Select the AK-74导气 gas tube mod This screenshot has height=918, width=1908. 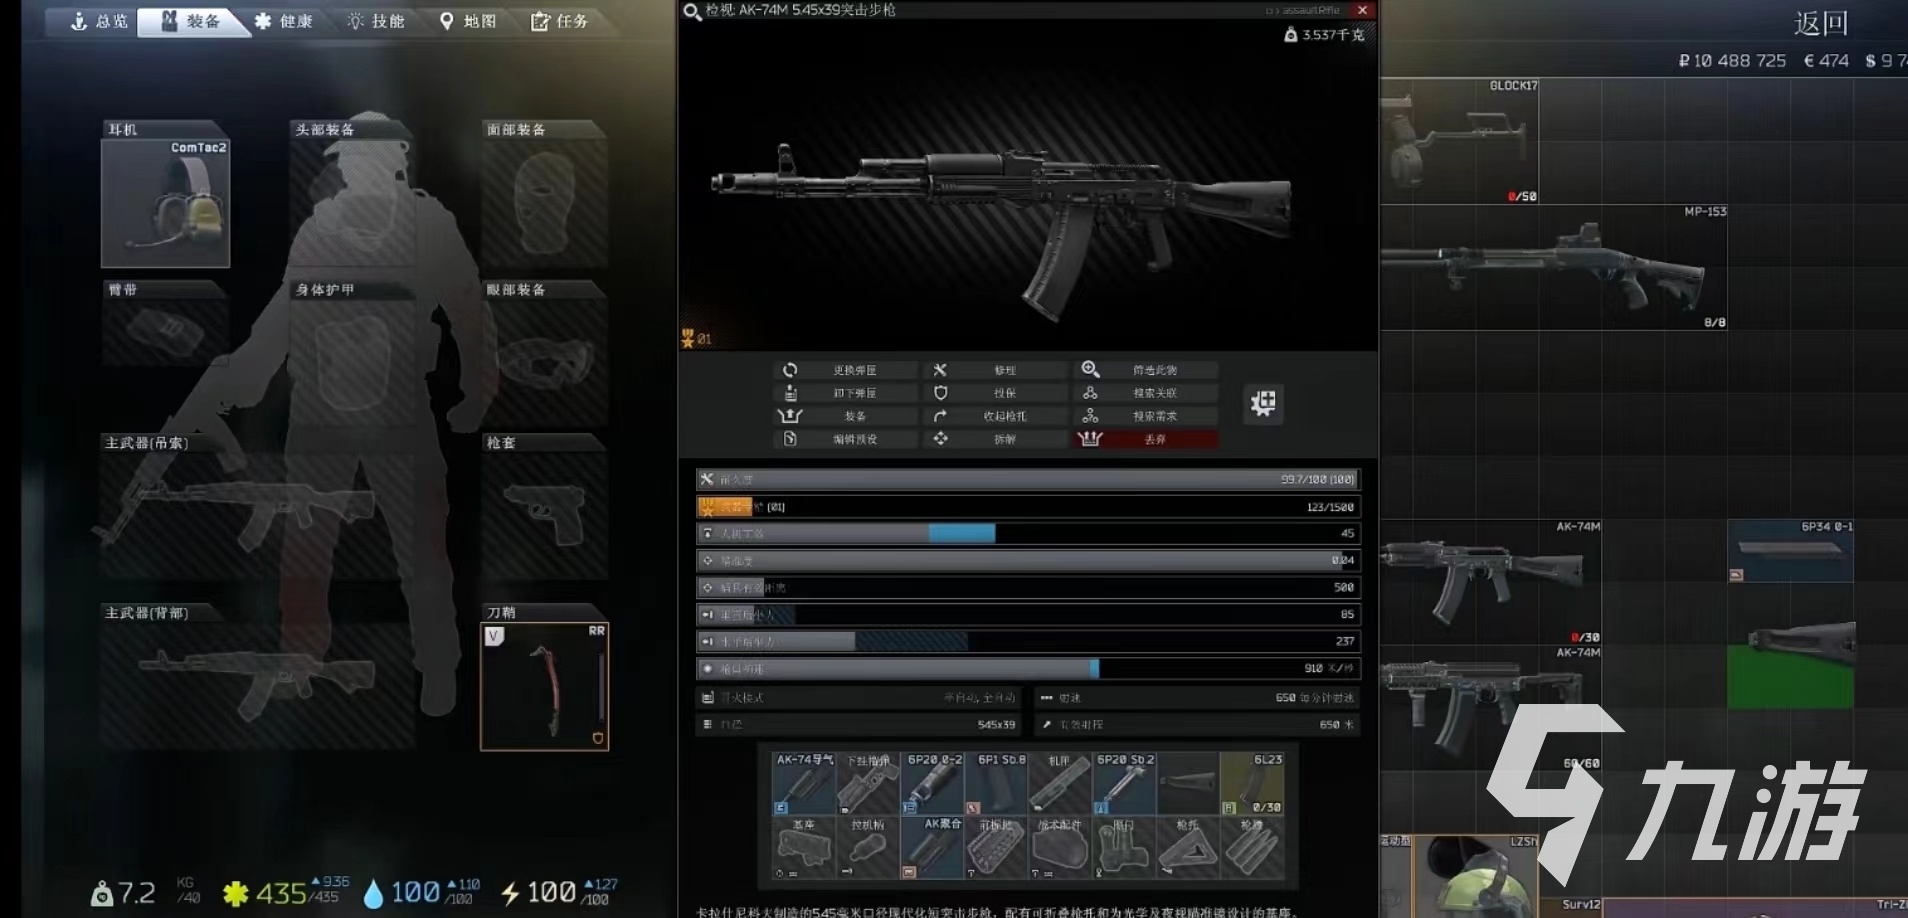point(804,783)
